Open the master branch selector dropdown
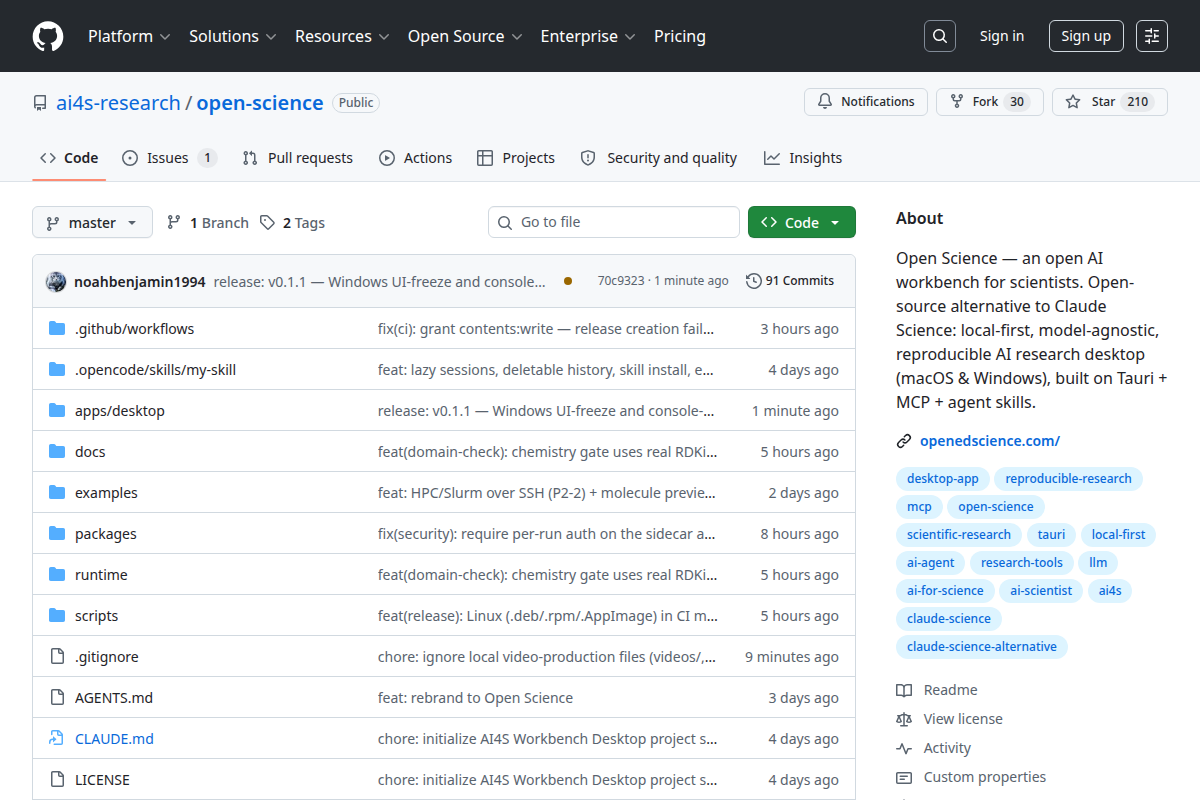Viewport: 1200px width, 800px height. (x=92, y=222)
